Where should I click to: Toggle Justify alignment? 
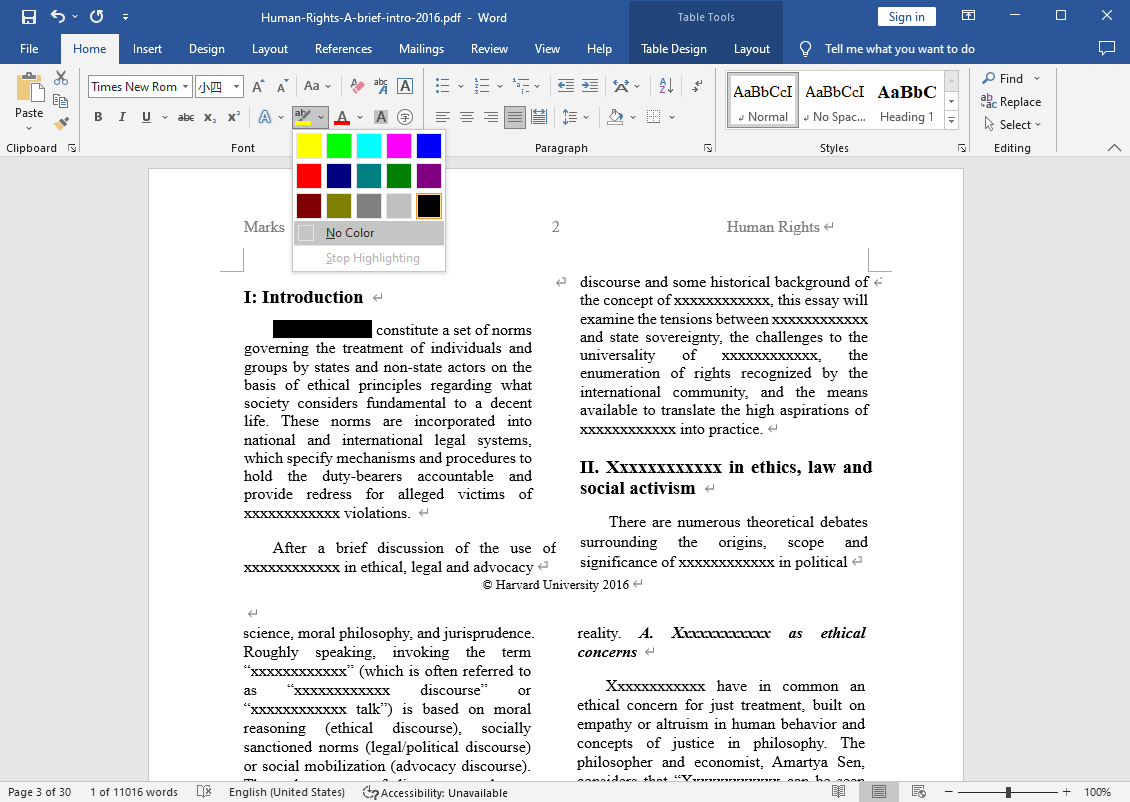[515, 117]
